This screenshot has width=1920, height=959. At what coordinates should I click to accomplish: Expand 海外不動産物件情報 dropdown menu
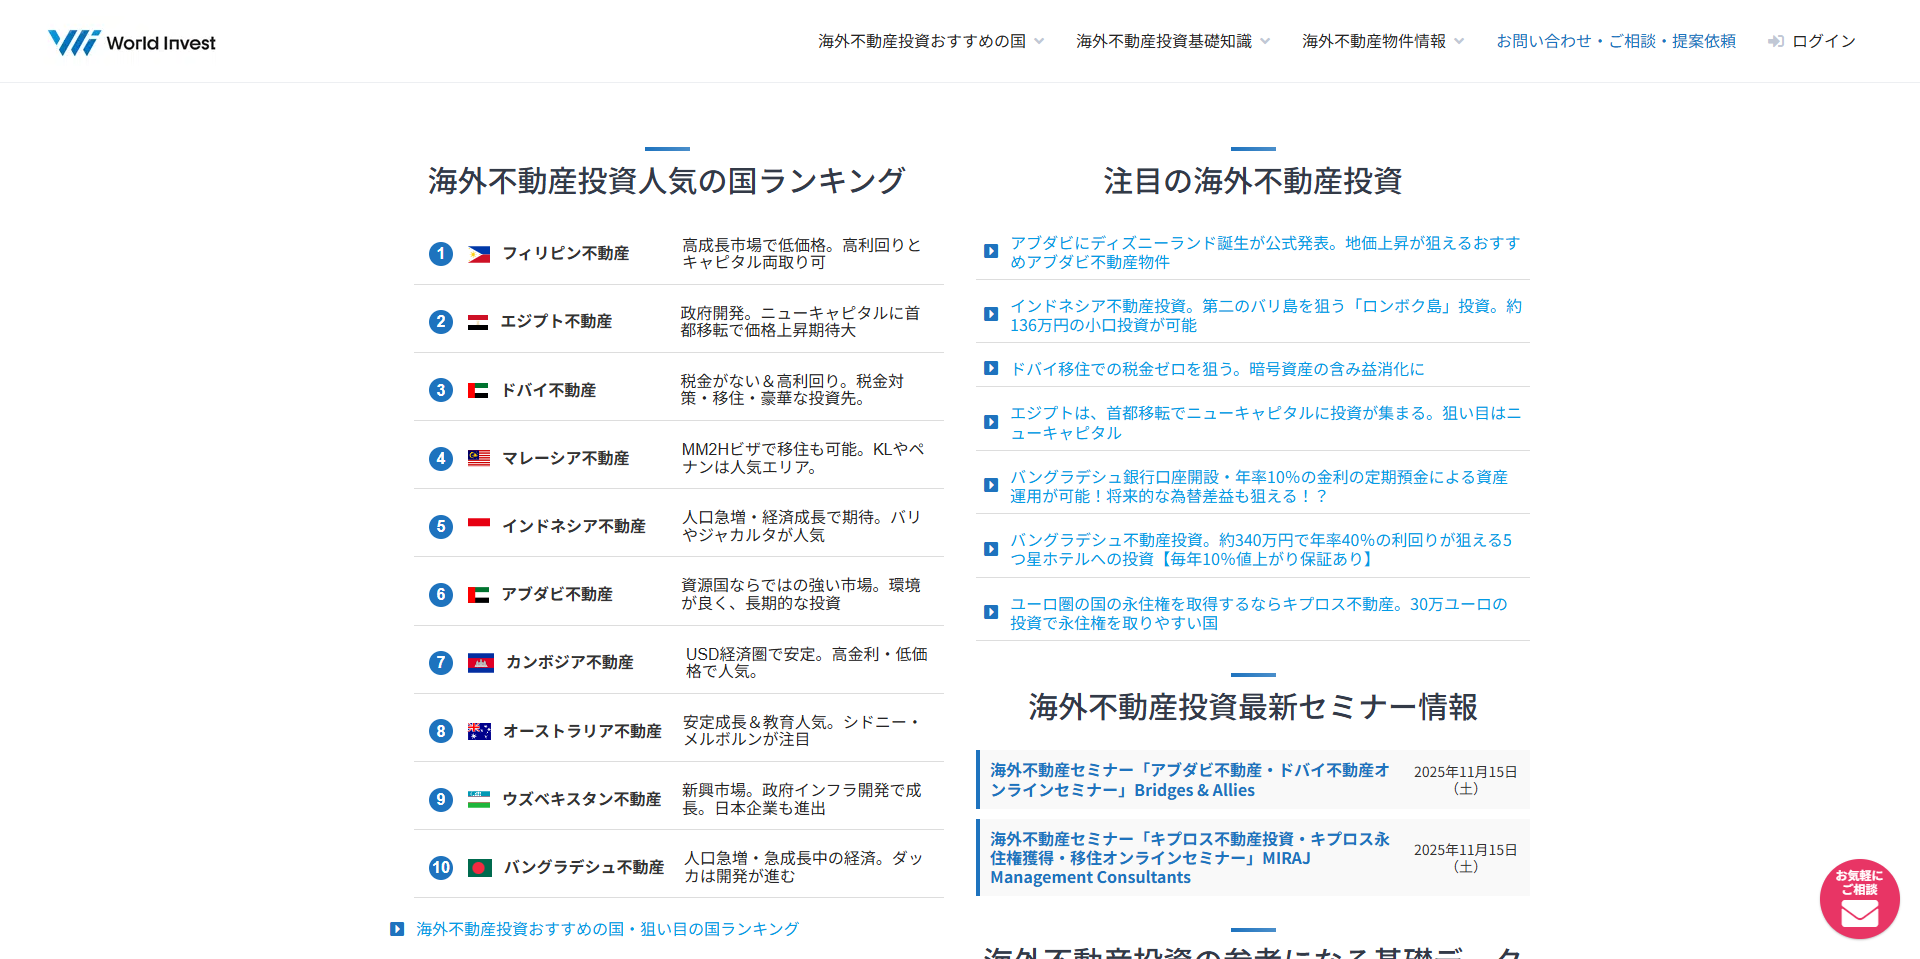(1383, 41)
